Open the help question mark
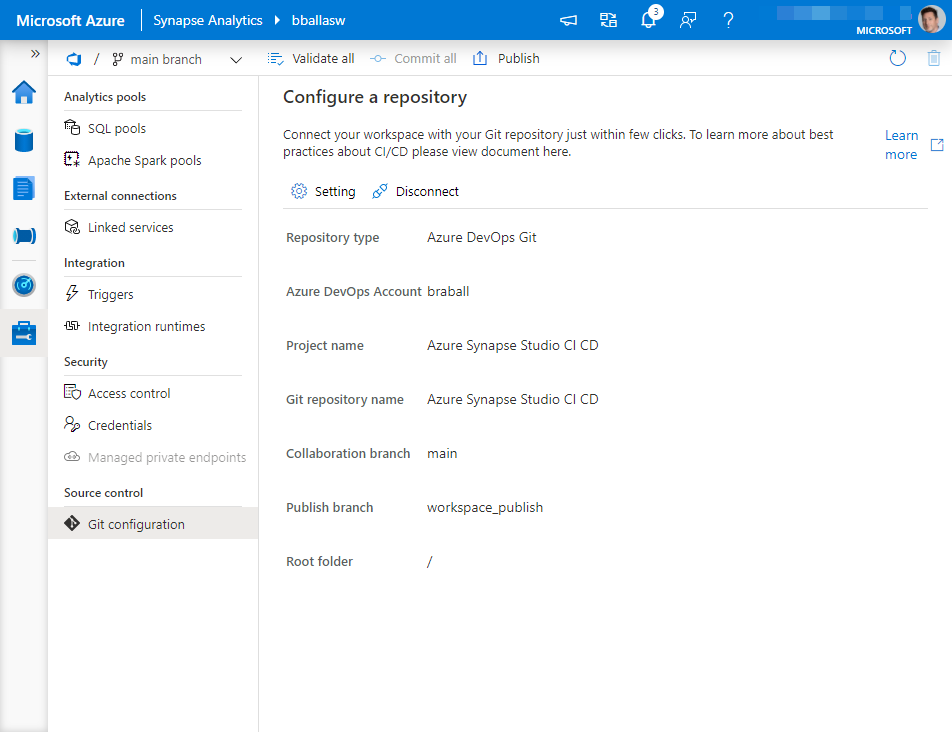 (x=728, y=20)
